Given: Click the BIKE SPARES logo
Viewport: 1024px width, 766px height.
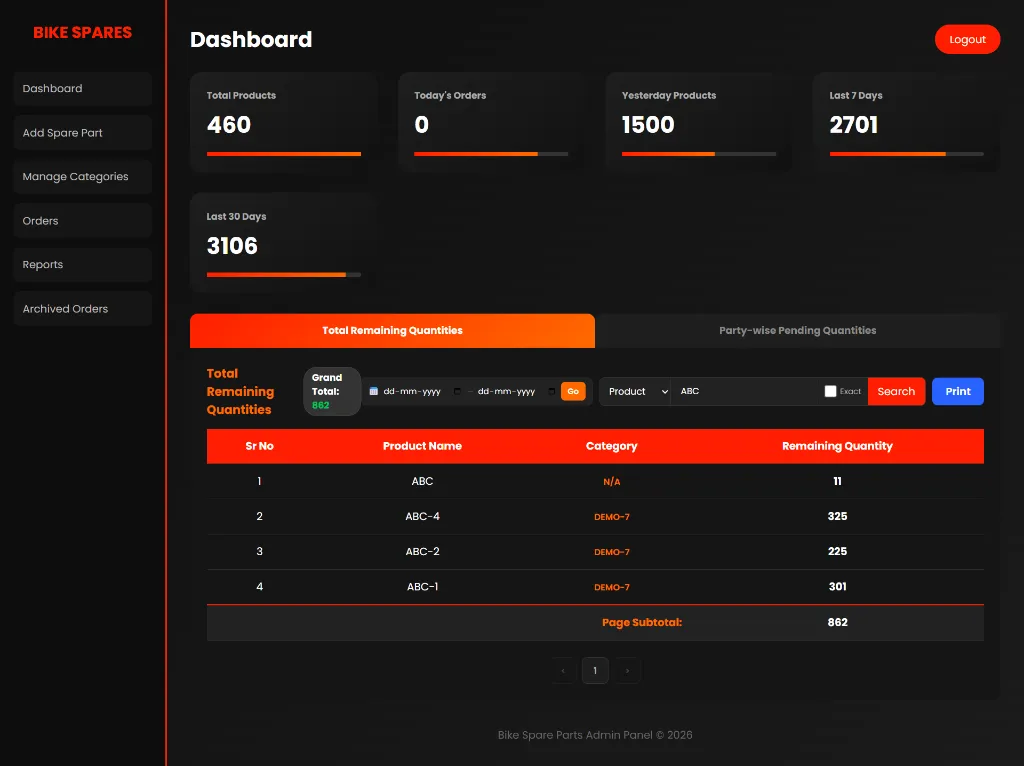Looking at the screenshot, I should [82, 33].
